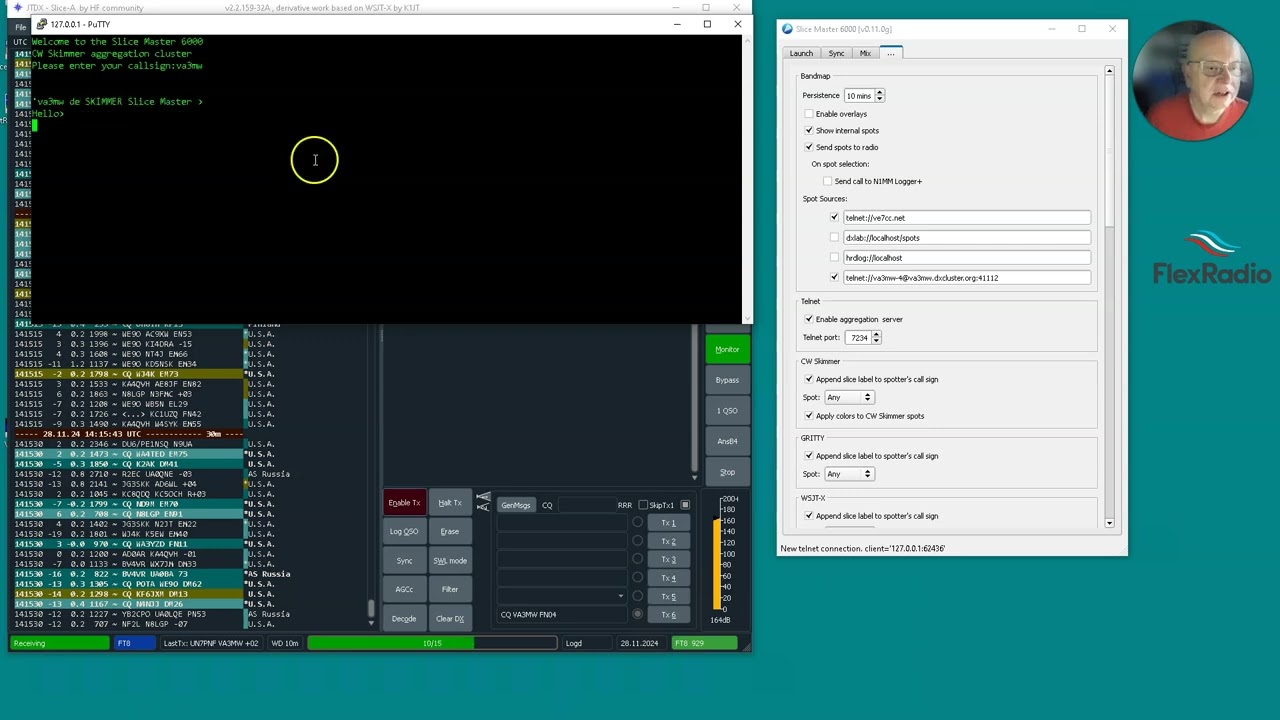This screenshot has width=1280, height=720.
Task: Click the Enable Tx button
Action: [404, 503]
